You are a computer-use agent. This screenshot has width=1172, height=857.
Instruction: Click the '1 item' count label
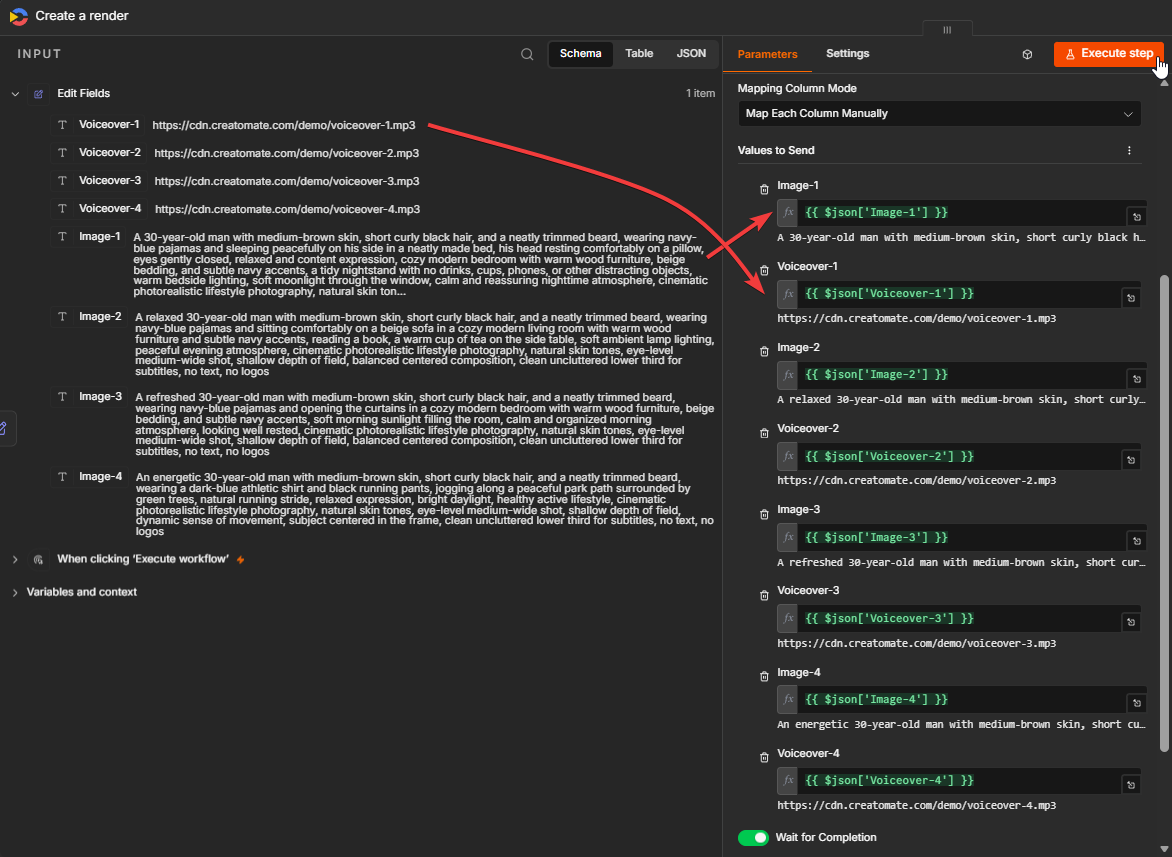point(700,94)
